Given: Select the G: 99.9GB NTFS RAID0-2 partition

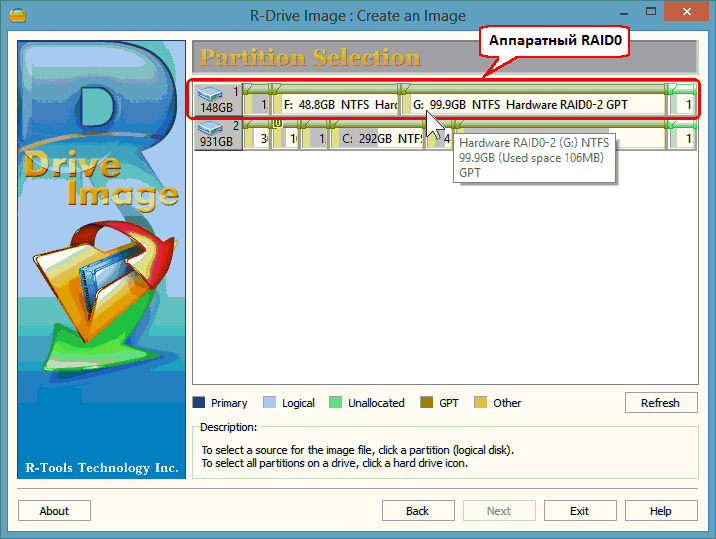Looking at the screenshot, I should coord(533,101).
